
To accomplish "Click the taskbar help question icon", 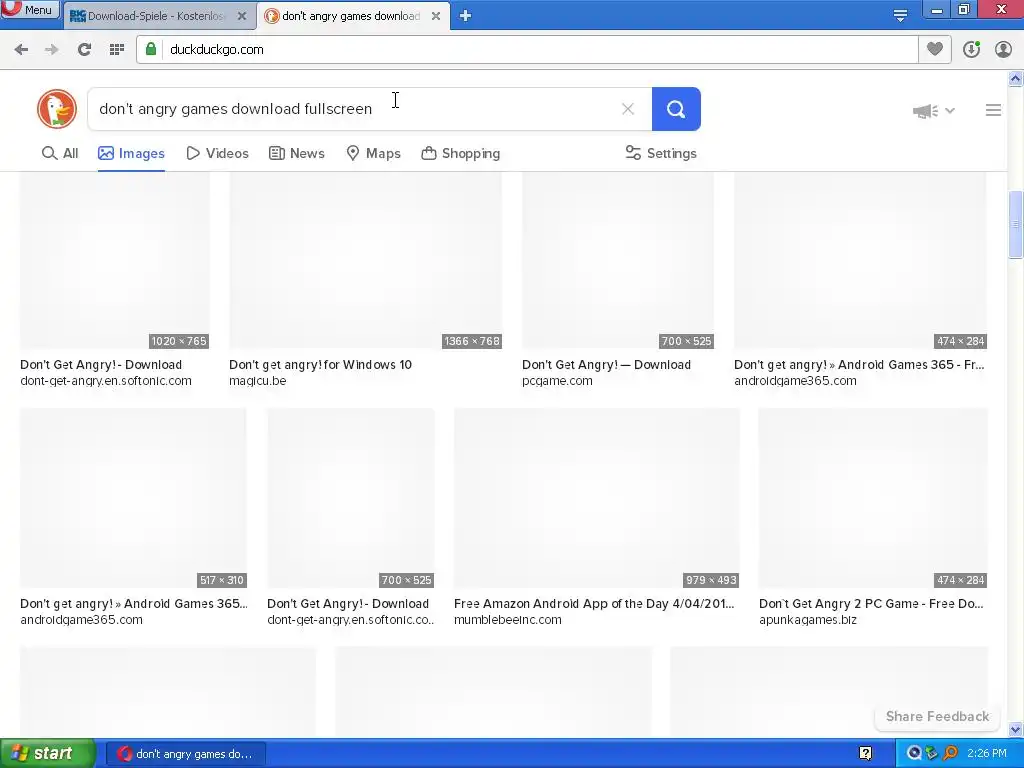I will click(866, 754).
